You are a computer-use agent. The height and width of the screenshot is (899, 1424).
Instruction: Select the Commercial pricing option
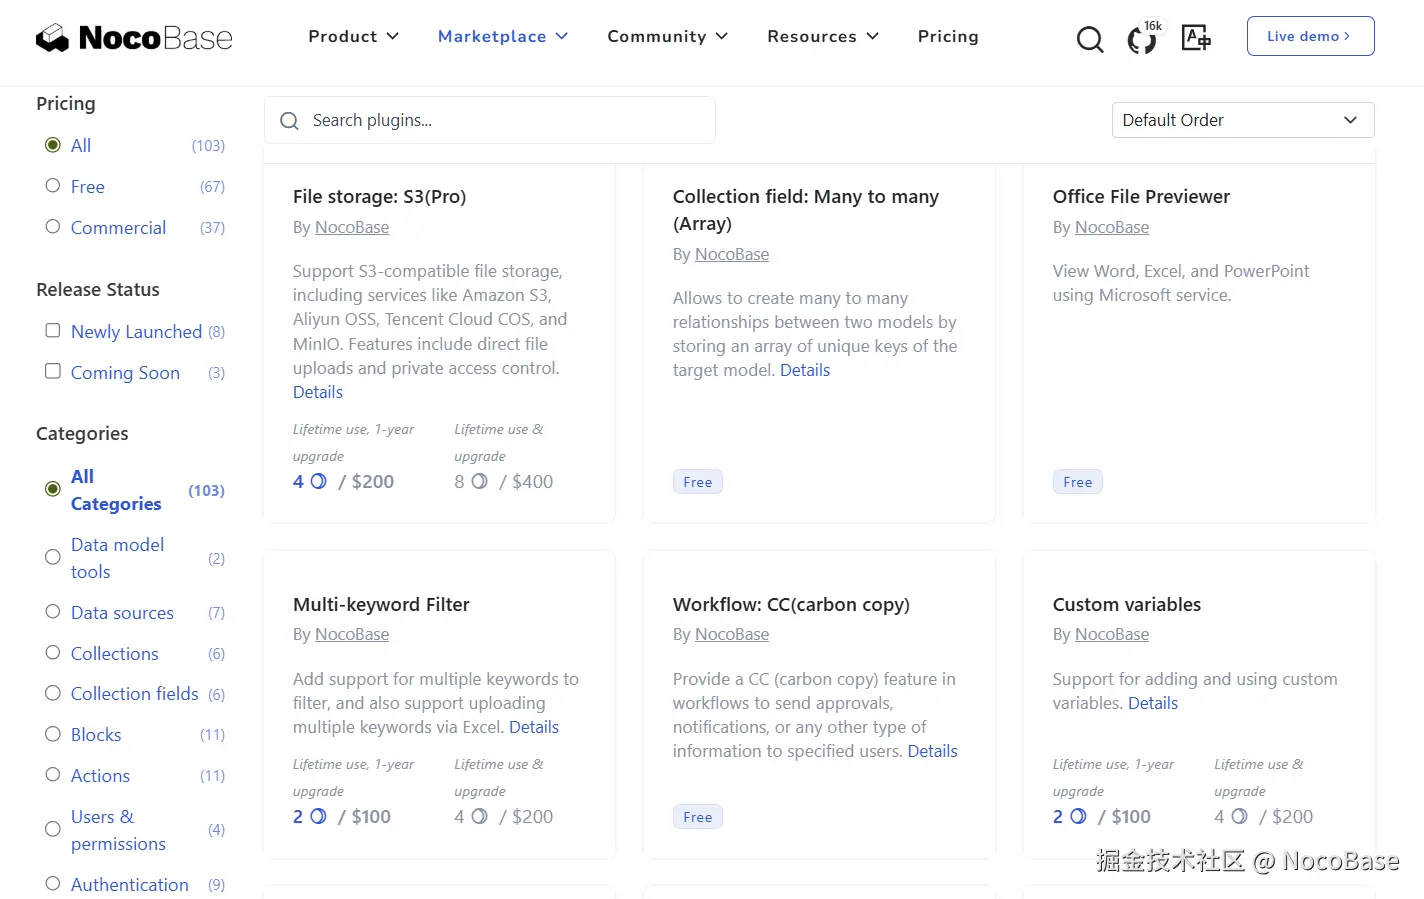pyautogui.click(x=53, y=227)
